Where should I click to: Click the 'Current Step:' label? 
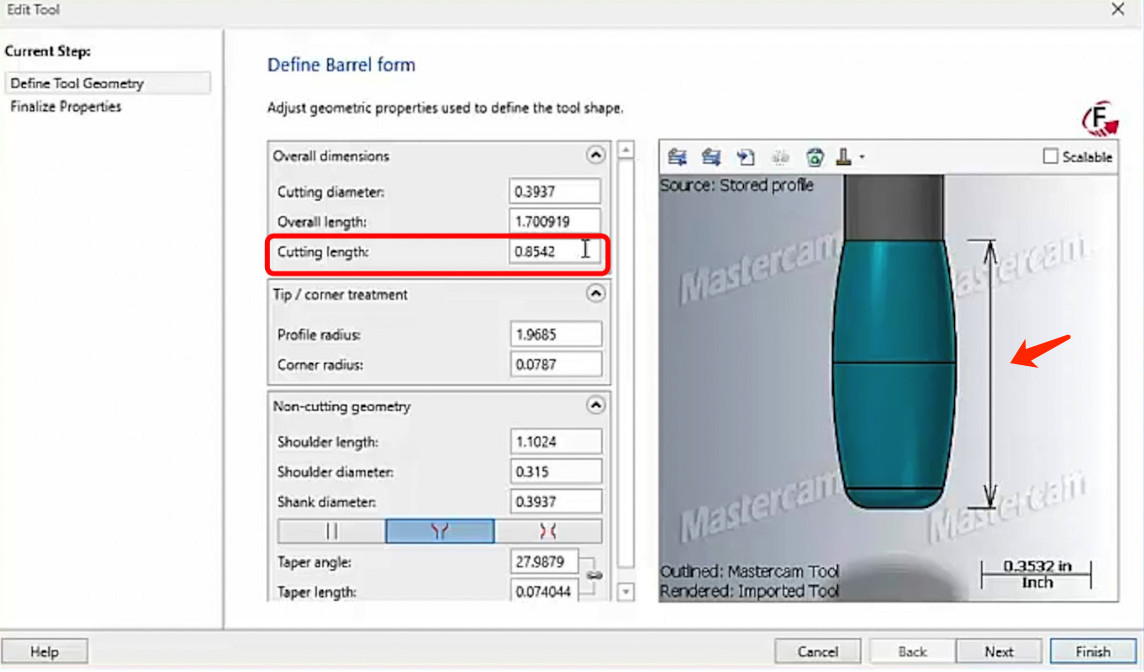[x=48, y=51]
